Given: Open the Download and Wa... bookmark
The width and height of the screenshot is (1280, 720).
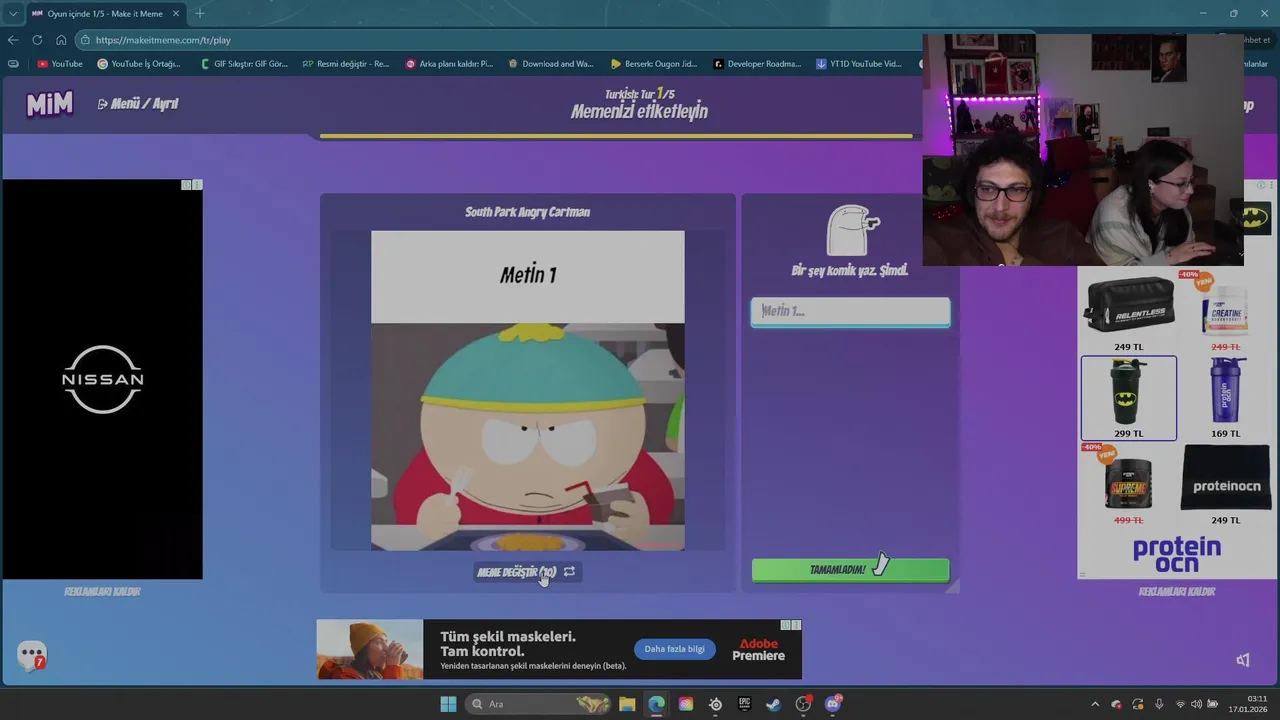Looking at the screenshot, I should pos(551,64).
